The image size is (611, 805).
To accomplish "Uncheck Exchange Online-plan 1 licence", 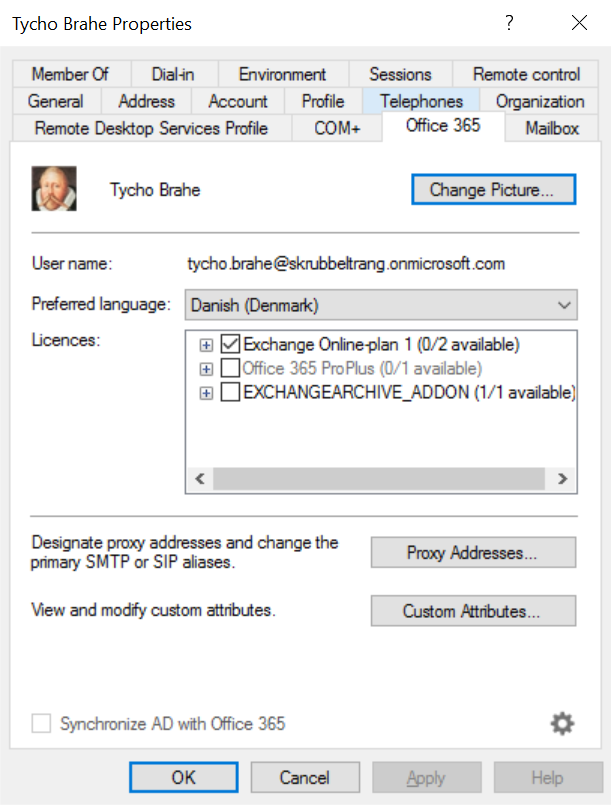I will (x=230, y=344).
